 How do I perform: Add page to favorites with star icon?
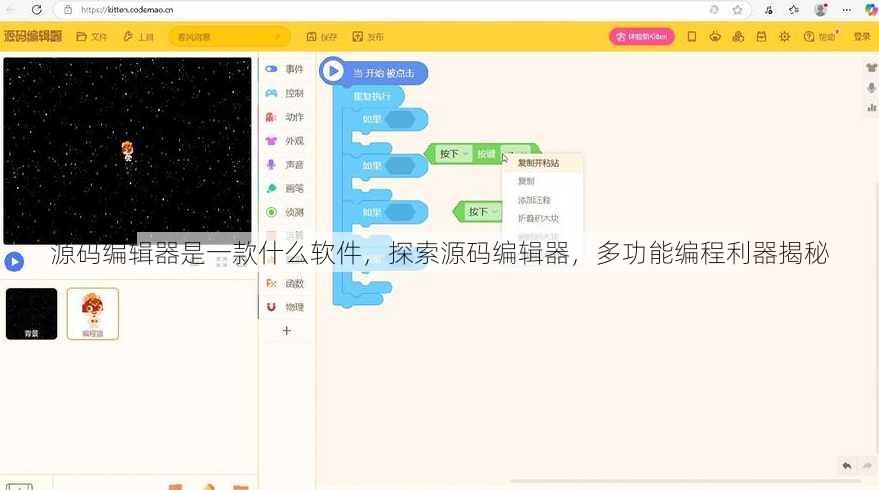click(737, 10)
